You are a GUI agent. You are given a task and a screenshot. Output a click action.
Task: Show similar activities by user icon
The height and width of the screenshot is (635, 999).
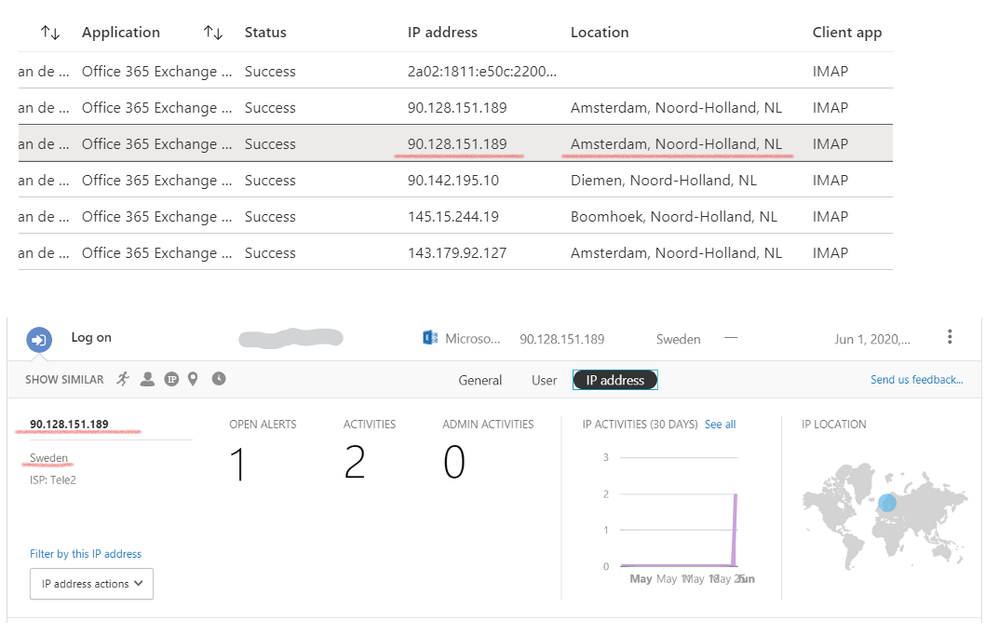pyautogui.click(x=147, y=379)
